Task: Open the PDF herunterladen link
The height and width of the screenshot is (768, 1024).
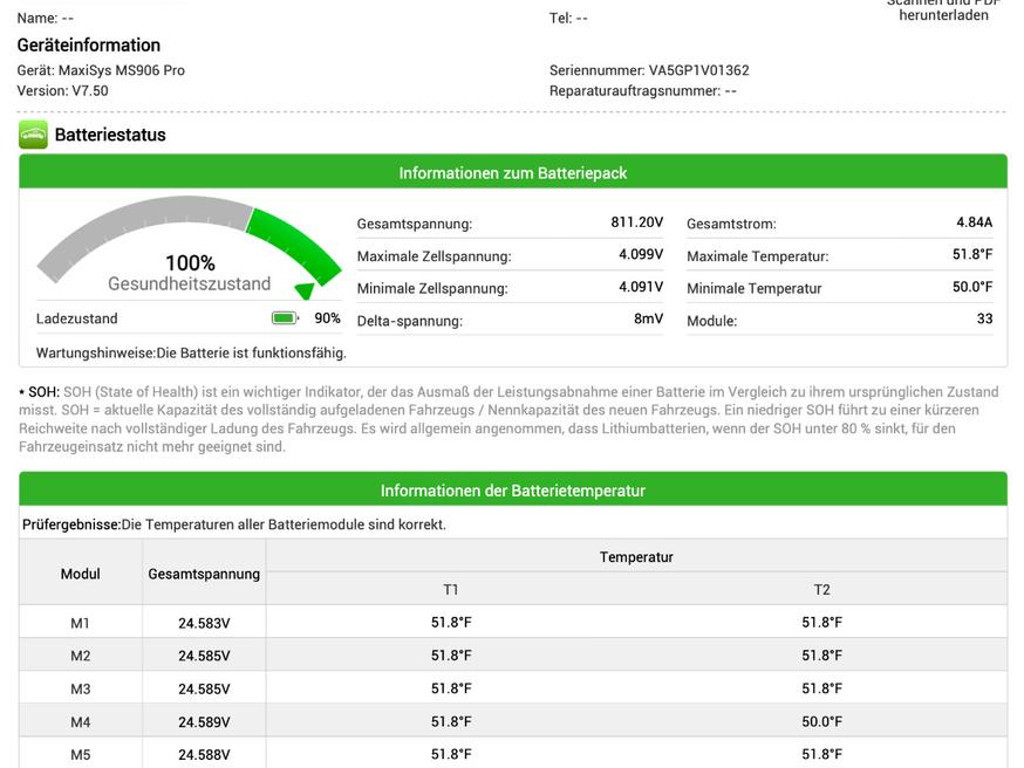Action: [x=943, y=11]
